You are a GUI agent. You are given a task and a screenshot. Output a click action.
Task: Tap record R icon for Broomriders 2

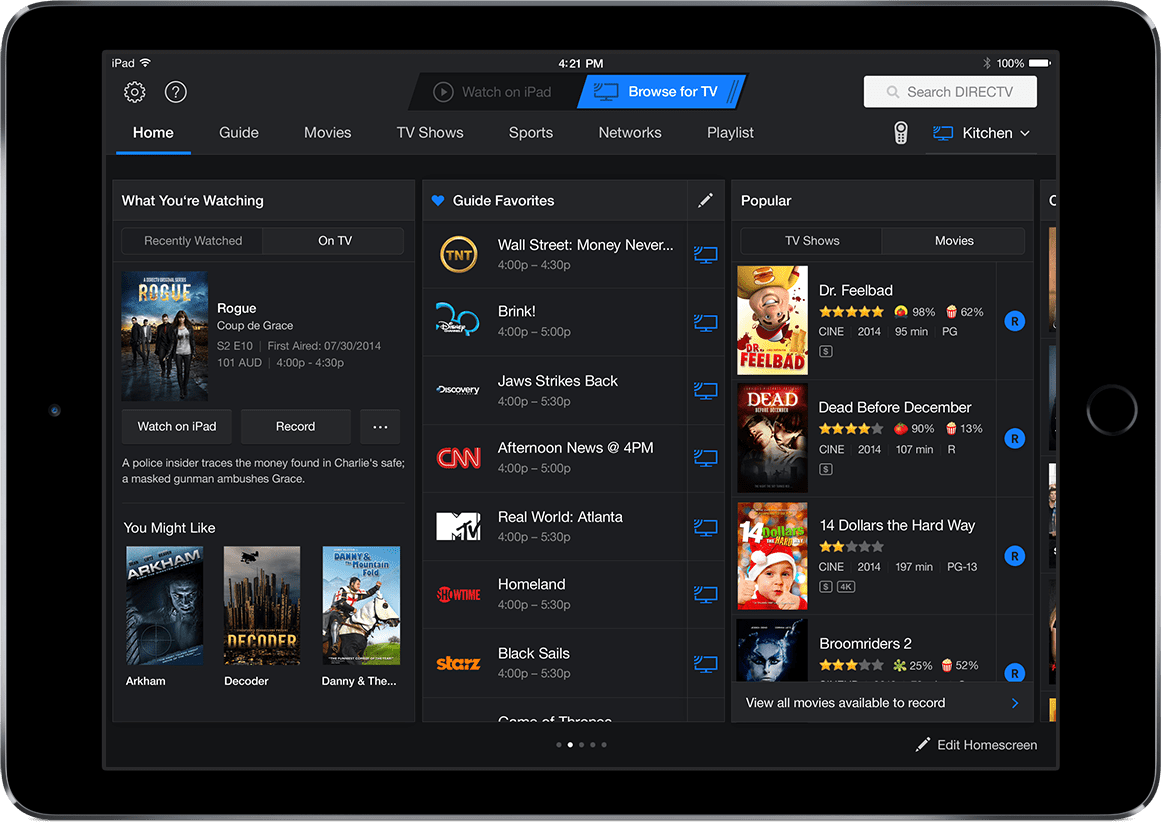pyautogui.click(x=1014, y=672)
